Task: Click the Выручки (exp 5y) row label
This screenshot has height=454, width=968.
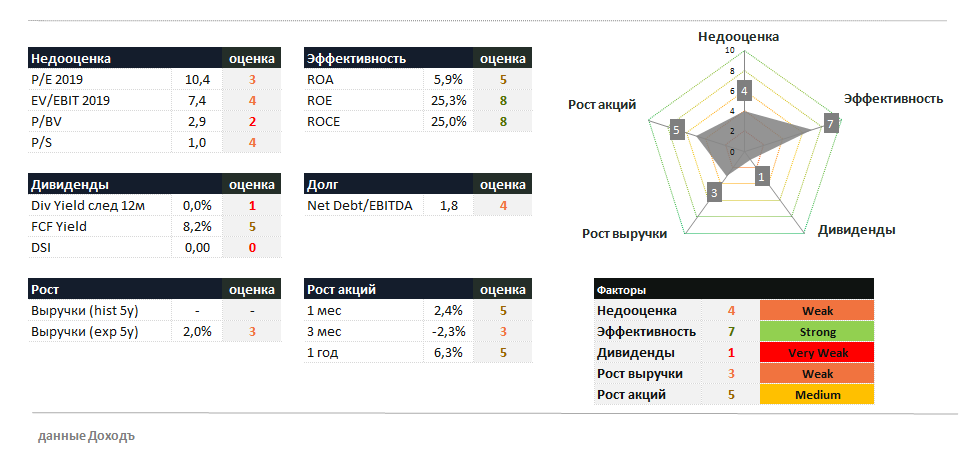Action: [x=85, y=331]
